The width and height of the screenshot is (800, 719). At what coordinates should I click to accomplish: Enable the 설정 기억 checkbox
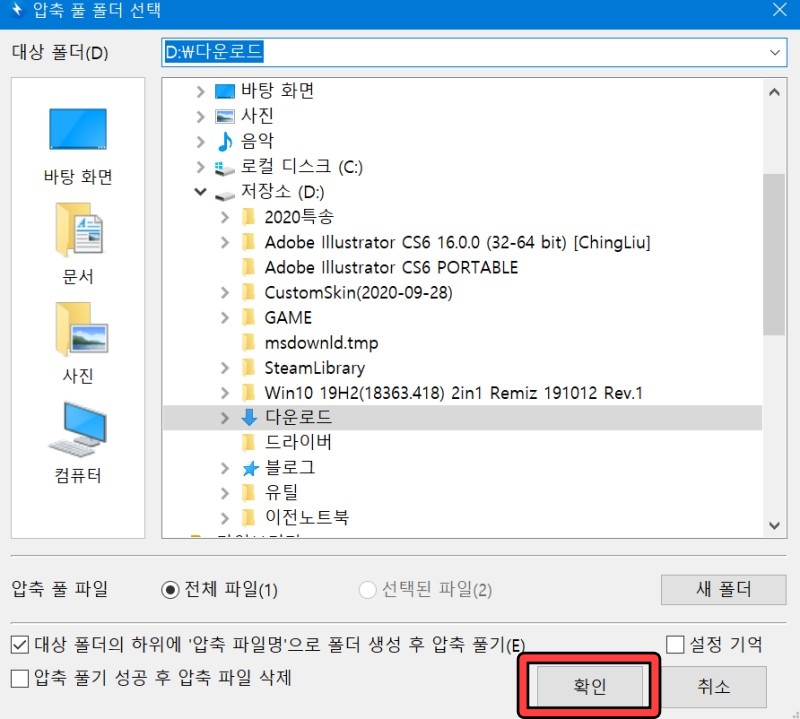(674, 644)
